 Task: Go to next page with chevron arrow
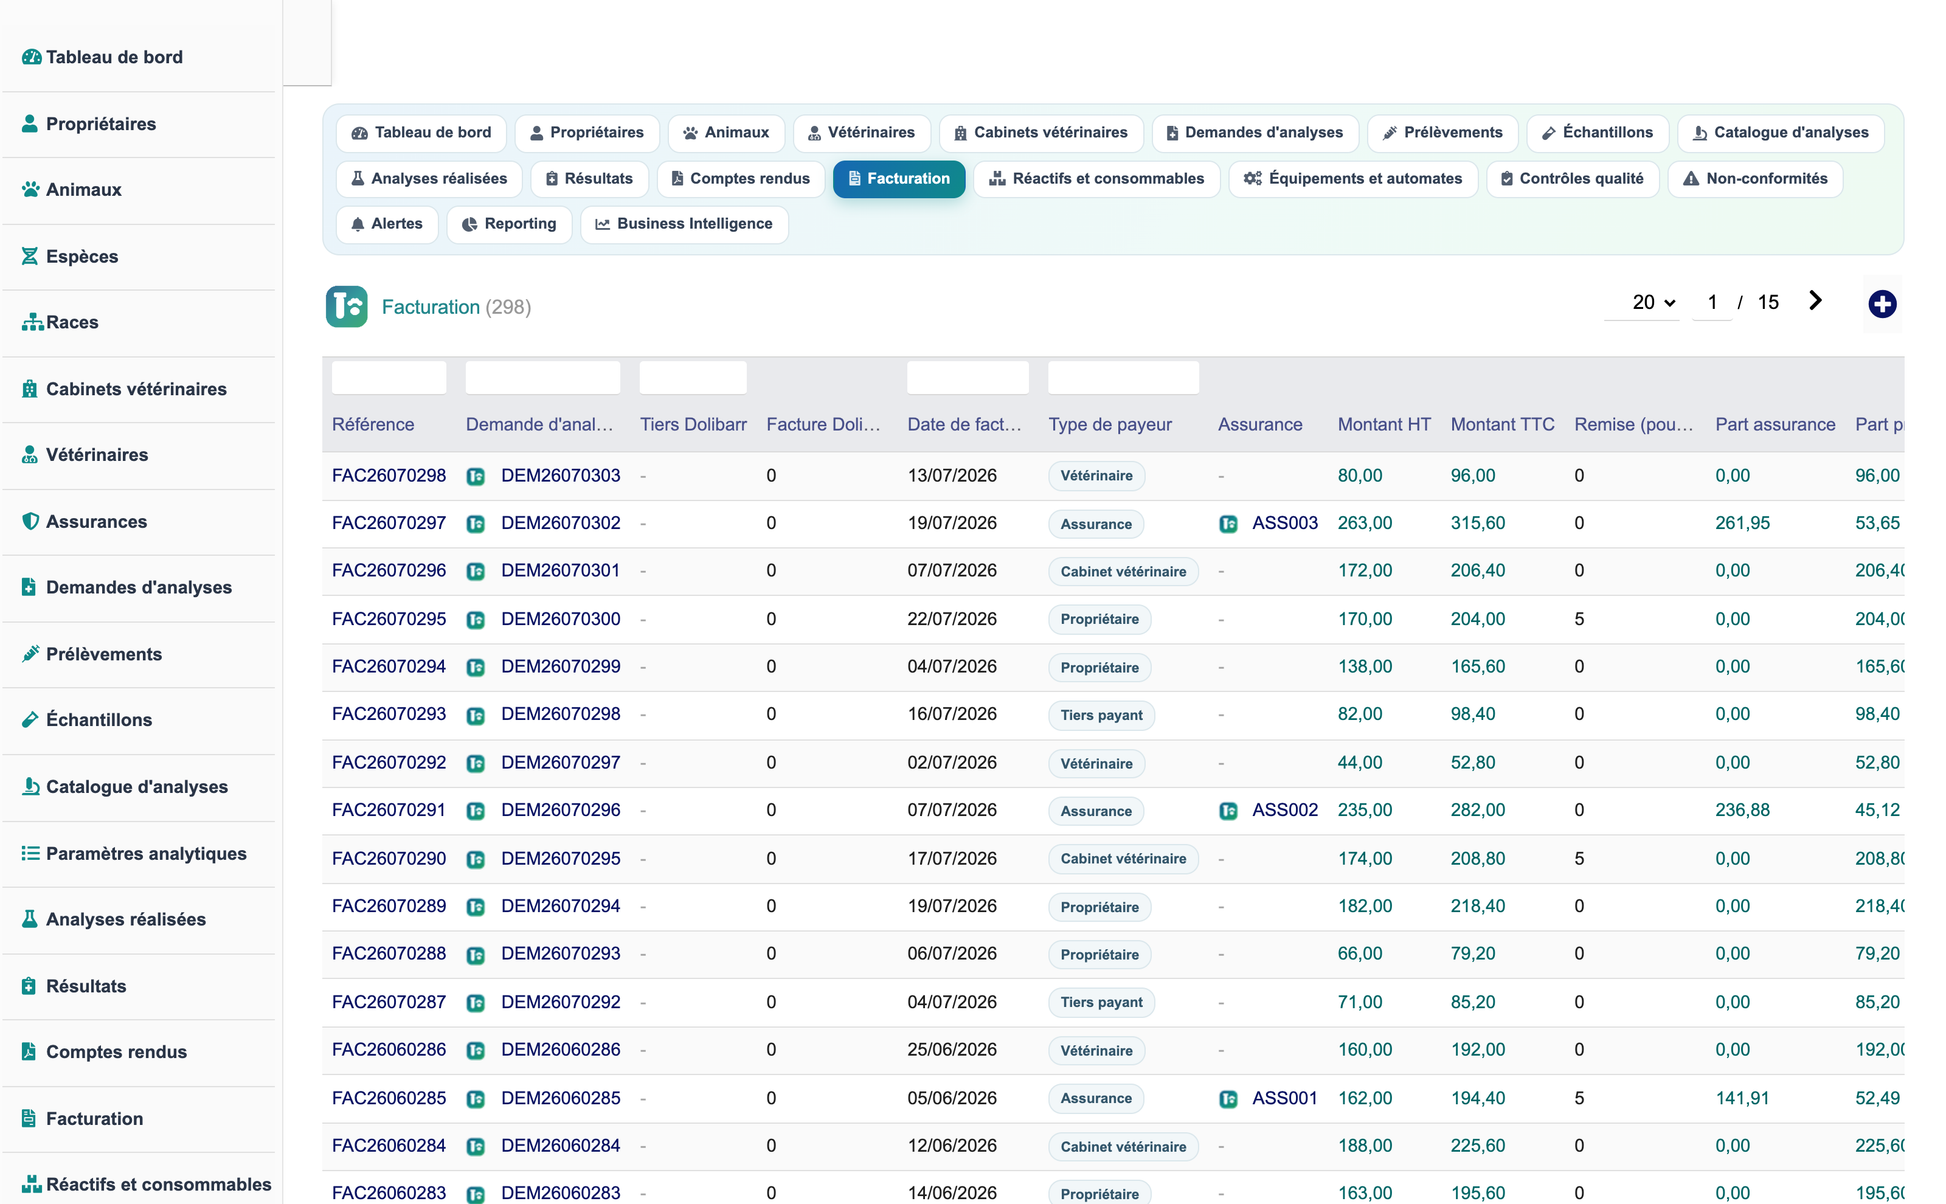1815,301
